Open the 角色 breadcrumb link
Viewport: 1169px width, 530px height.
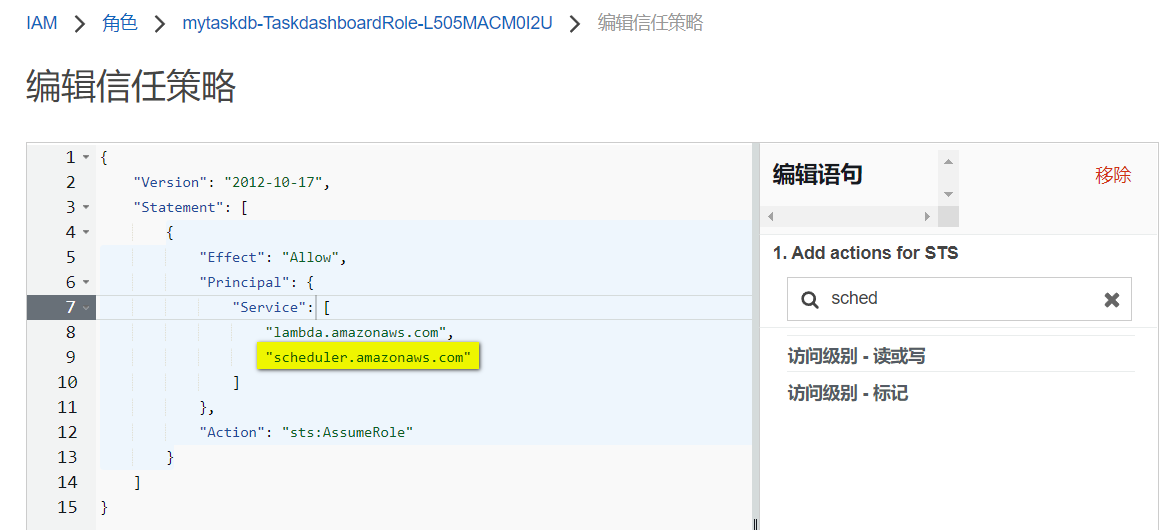pos(119,23)
